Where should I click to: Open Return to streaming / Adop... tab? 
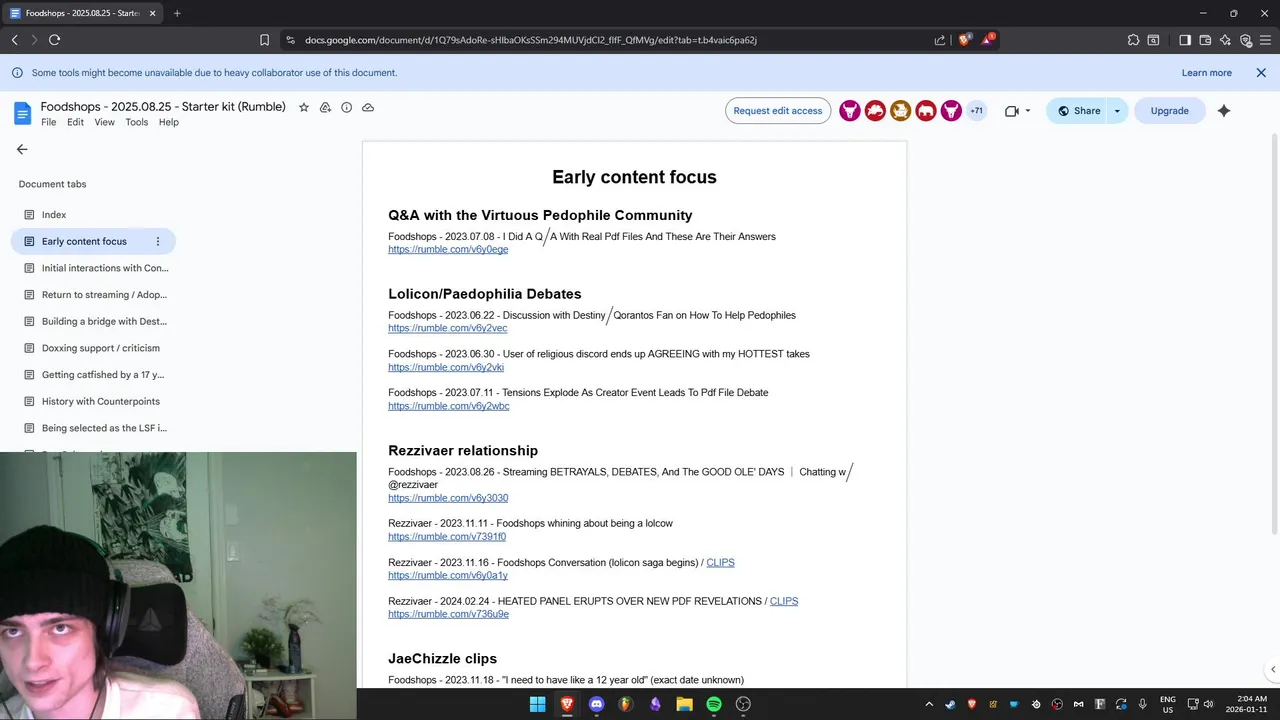[93, 294]
